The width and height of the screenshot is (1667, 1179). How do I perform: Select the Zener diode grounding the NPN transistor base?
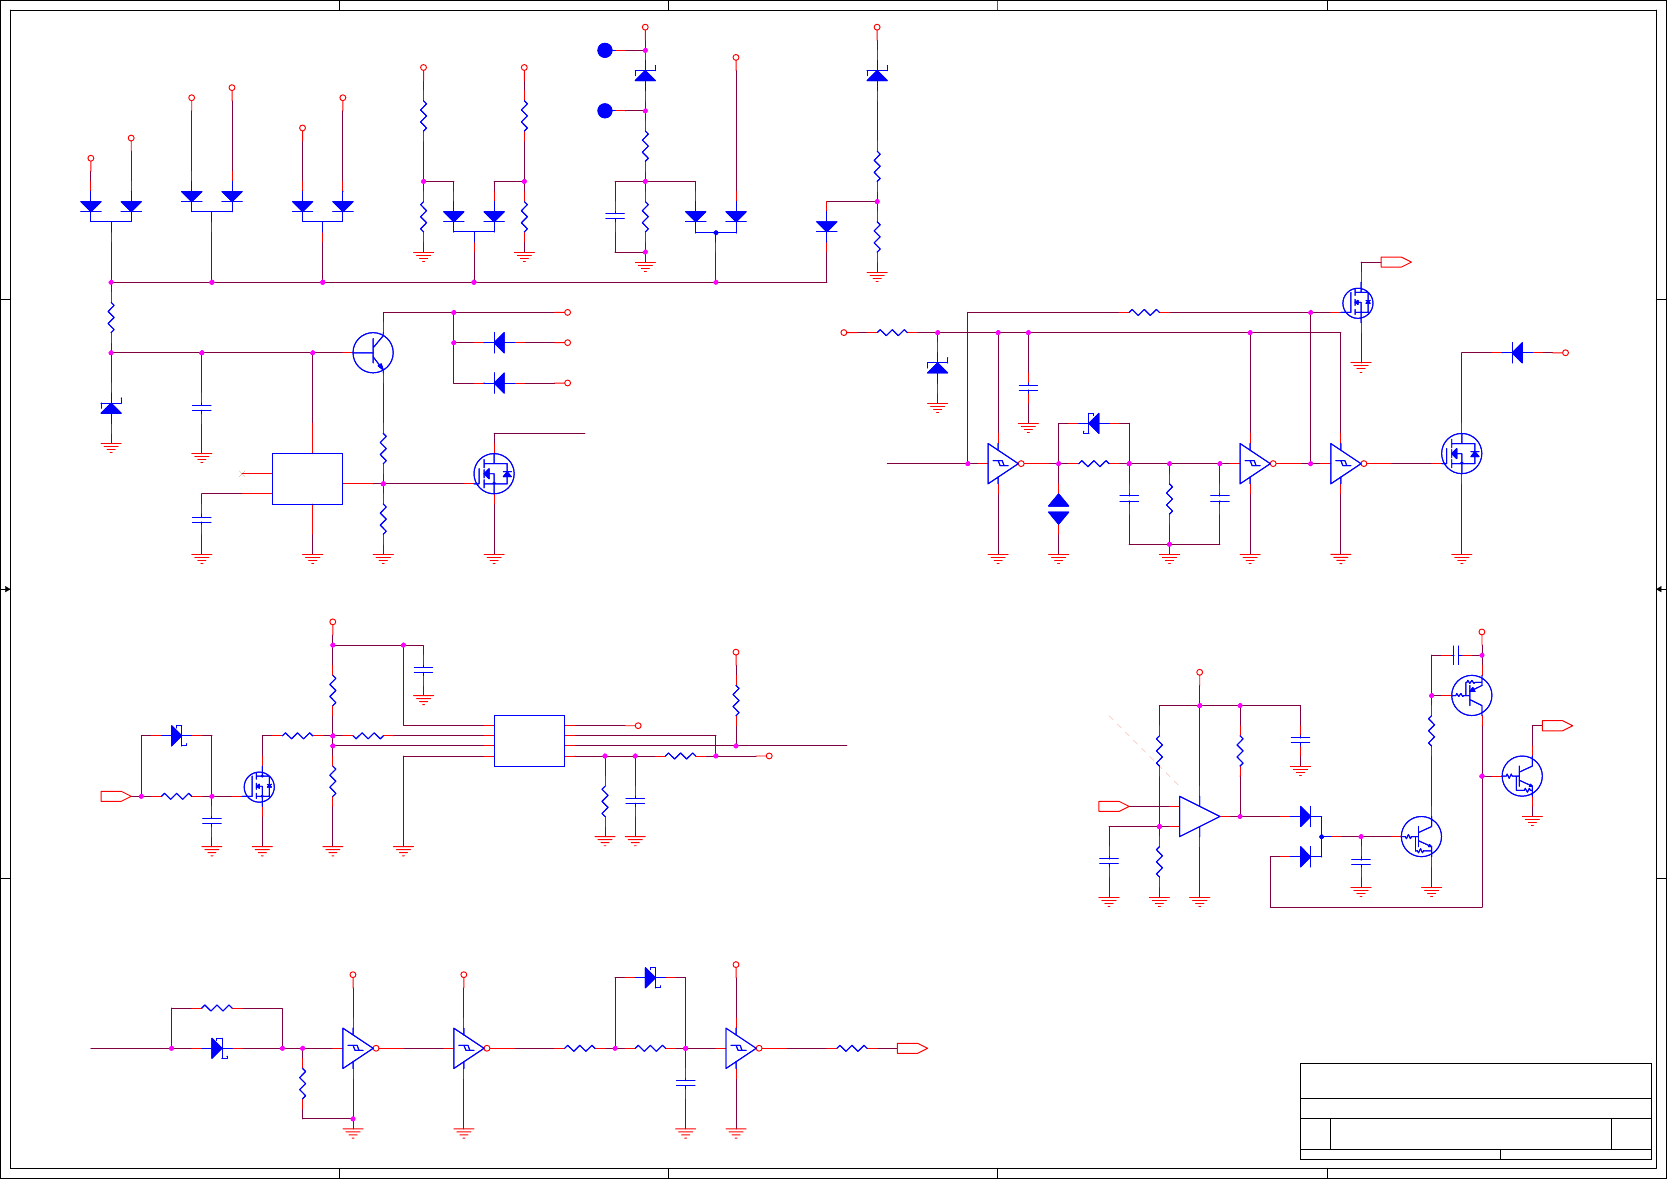(111, 408)
